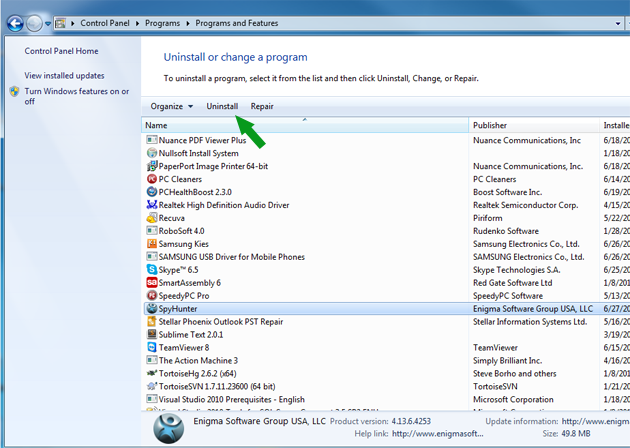The height and width of the screenshot is (448, 630).
Task: Open the Update information link
Action: (x=596, y=421)
